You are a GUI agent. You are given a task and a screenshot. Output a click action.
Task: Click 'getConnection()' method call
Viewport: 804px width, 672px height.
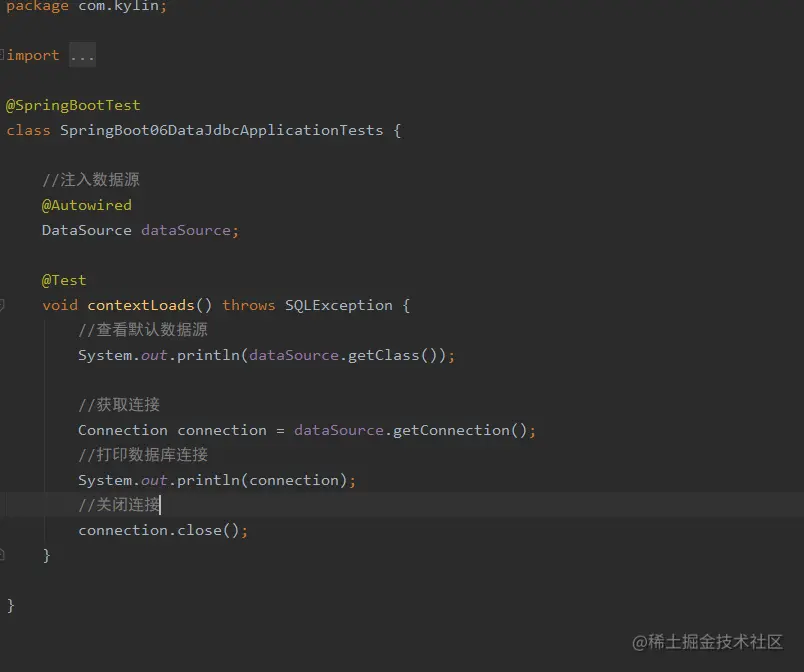460,430
